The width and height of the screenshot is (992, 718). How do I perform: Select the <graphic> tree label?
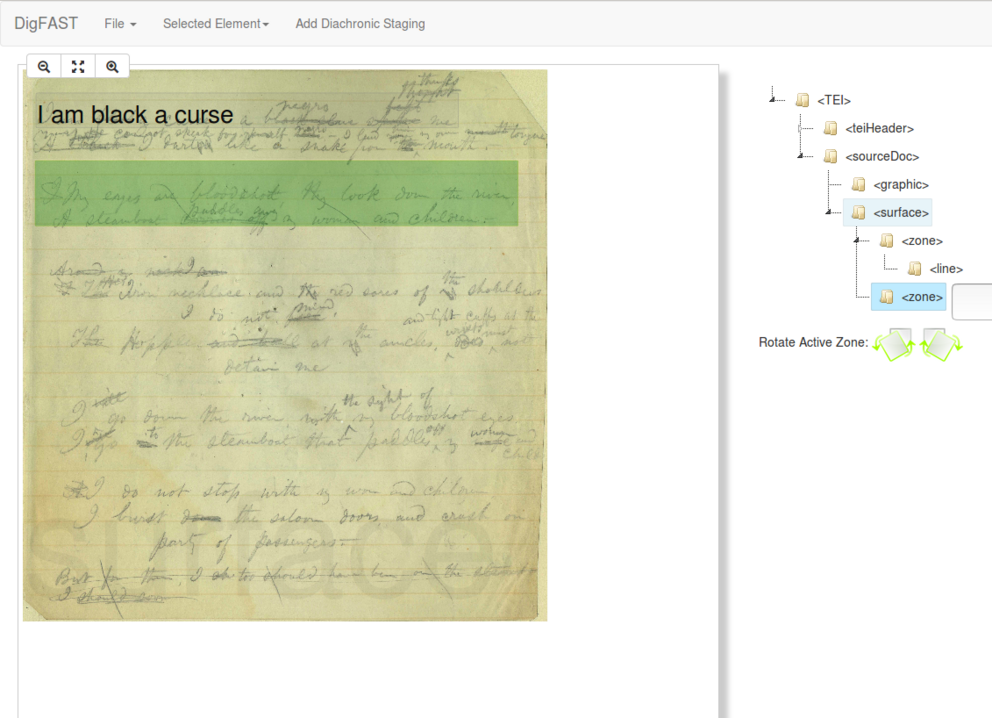pyautogui.click(x=901, y=185)
